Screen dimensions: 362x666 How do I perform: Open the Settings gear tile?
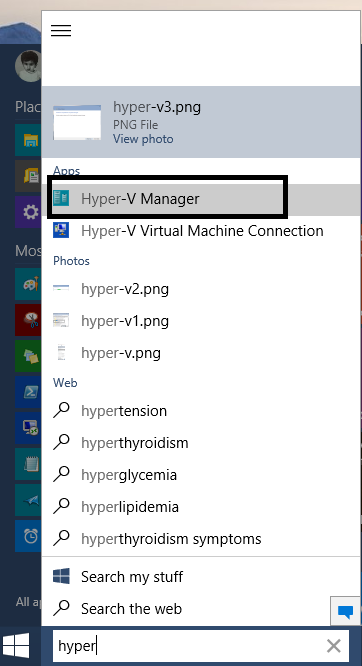(x=28, y=212)
